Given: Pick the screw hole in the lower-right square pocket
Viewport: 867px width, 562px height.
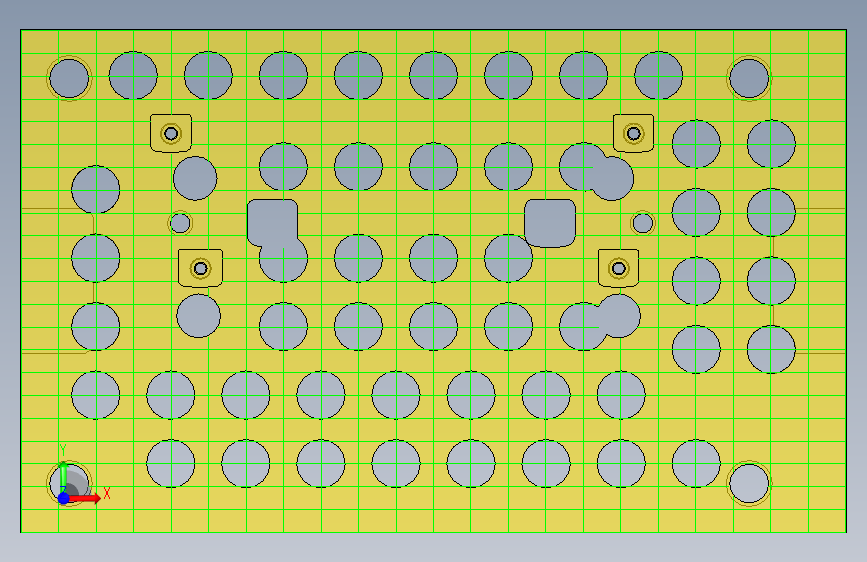Looking at the screenshot, I should (619, 268).
